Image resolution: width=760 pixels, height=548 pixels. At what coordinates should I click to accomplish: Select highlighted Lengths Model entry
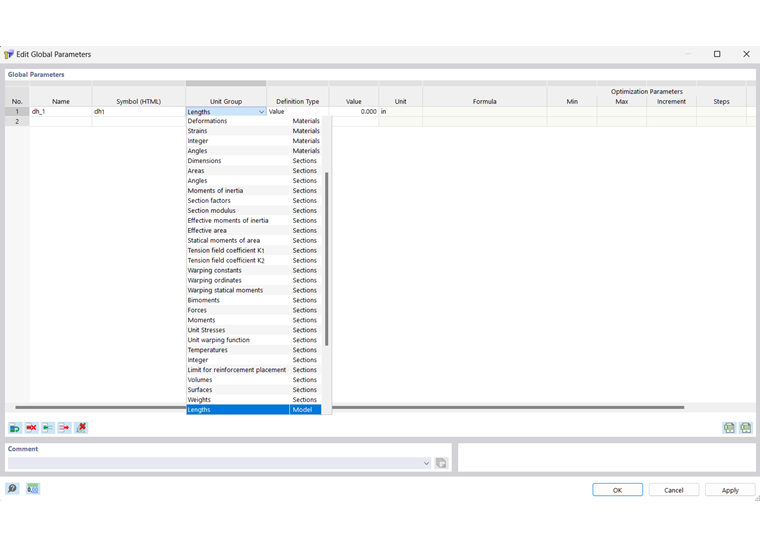tap(253, 409)
